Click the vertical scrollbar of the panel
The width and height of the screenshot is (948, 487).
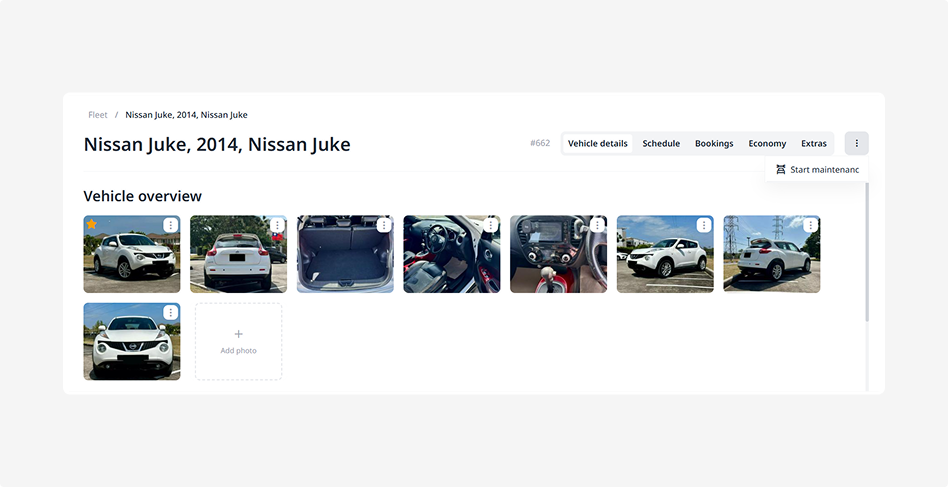[x=867, y=252]
